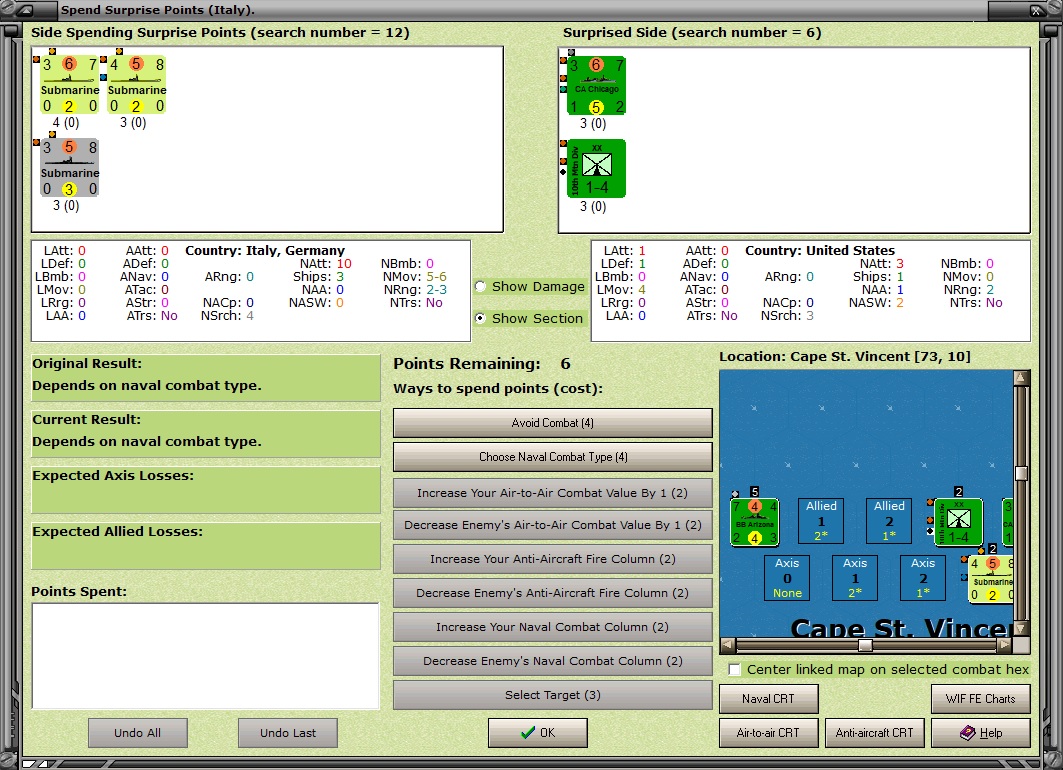Click Decrease Enemy's Naval Combat Column
The height and width of the screenshot is (770, 1063).
(553, 661)
